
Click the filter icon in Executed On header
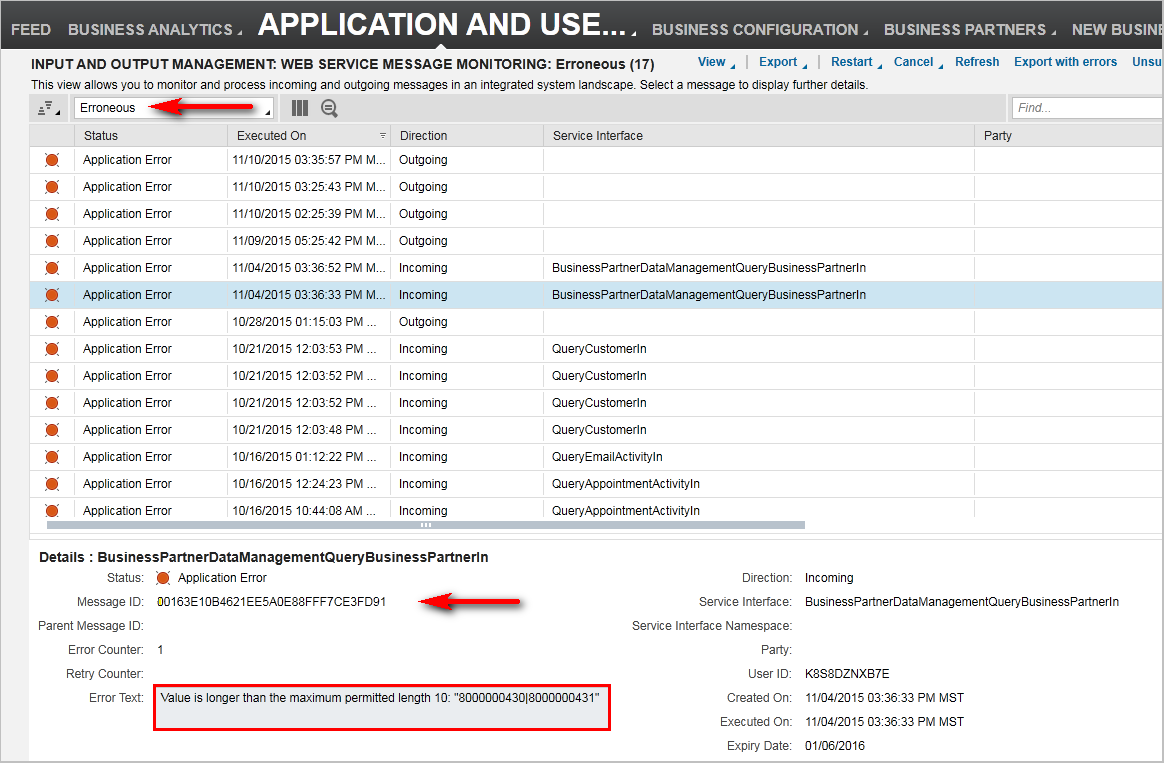click(382, 136)
